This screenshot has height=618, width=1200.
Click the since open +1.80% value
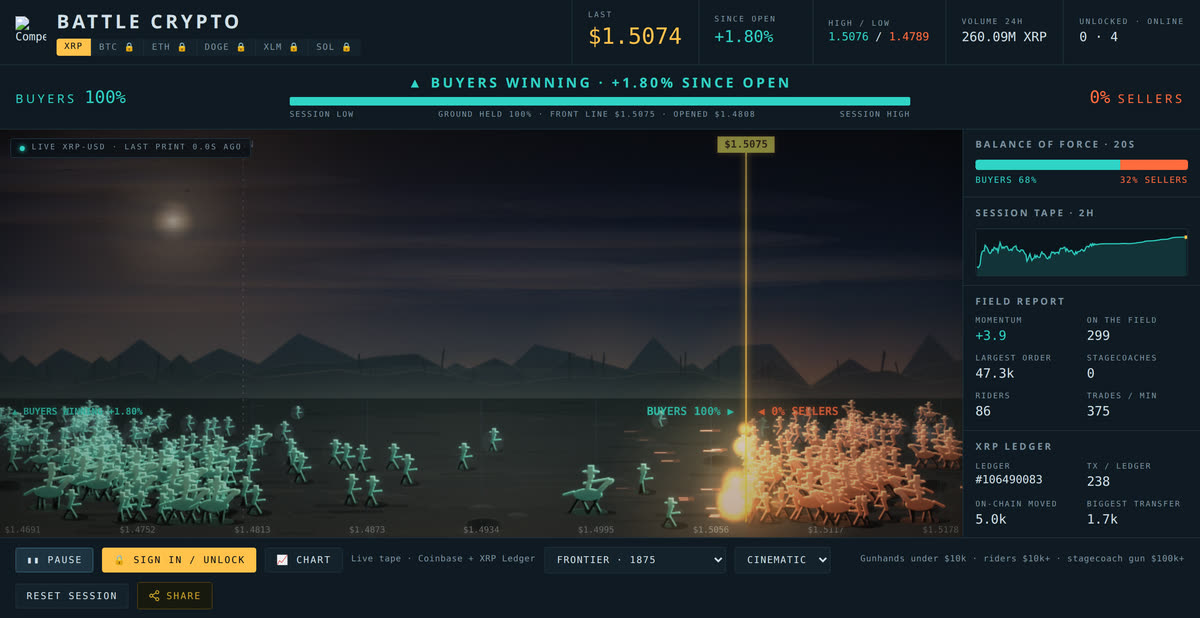743,37
